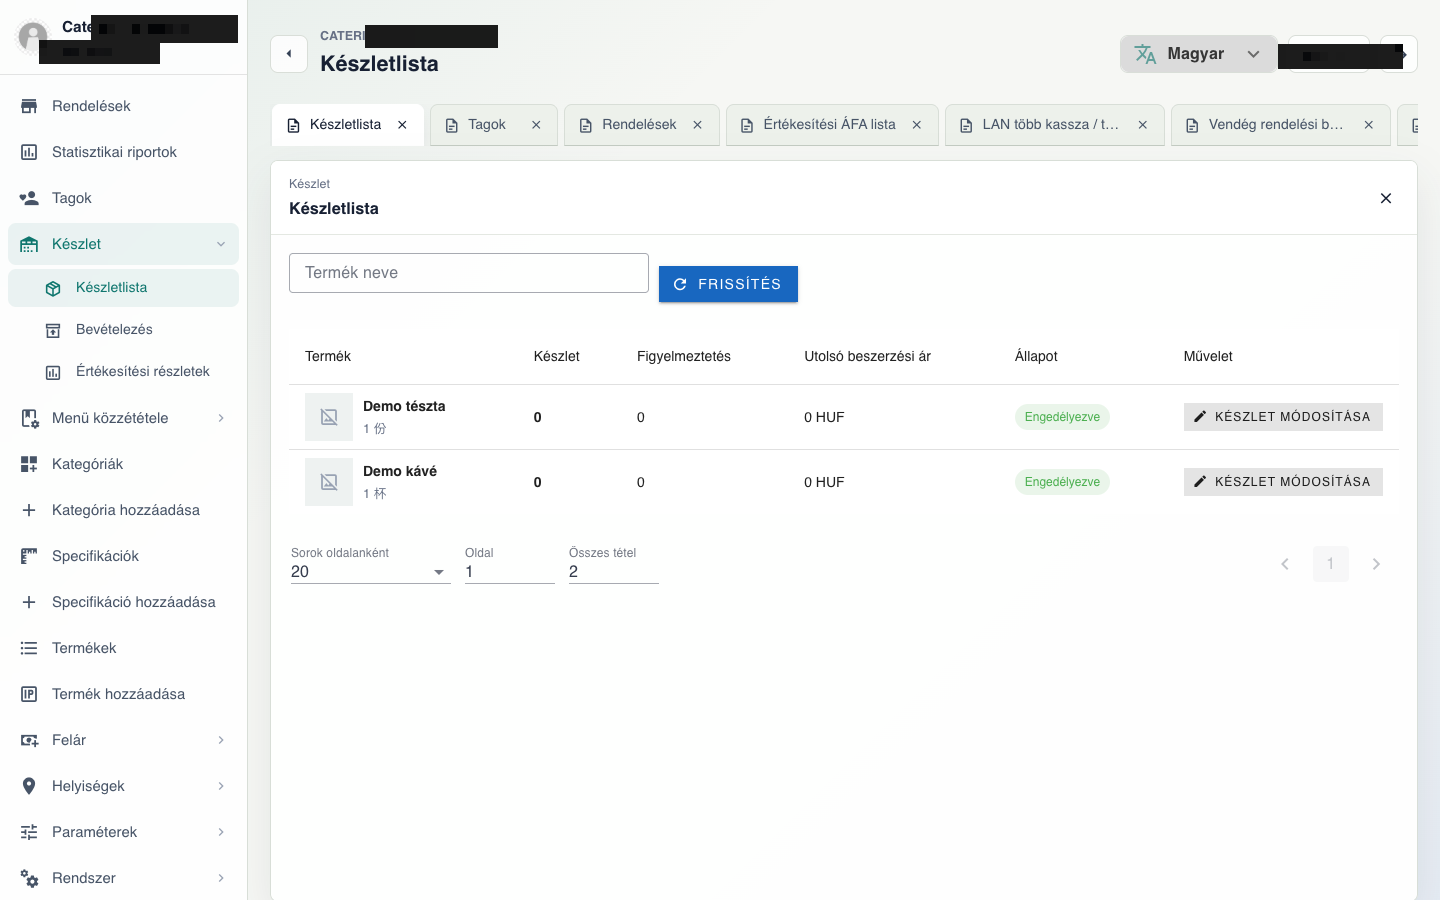Open the Sorok oldalanként dropdown

click(x=369, y=572)
